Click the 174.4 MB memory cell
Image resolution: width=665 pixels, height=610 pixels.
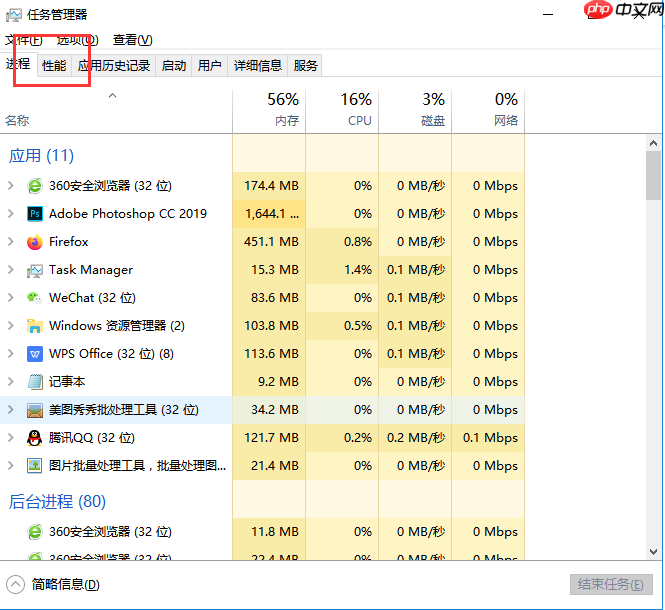[x=269, y=186]
